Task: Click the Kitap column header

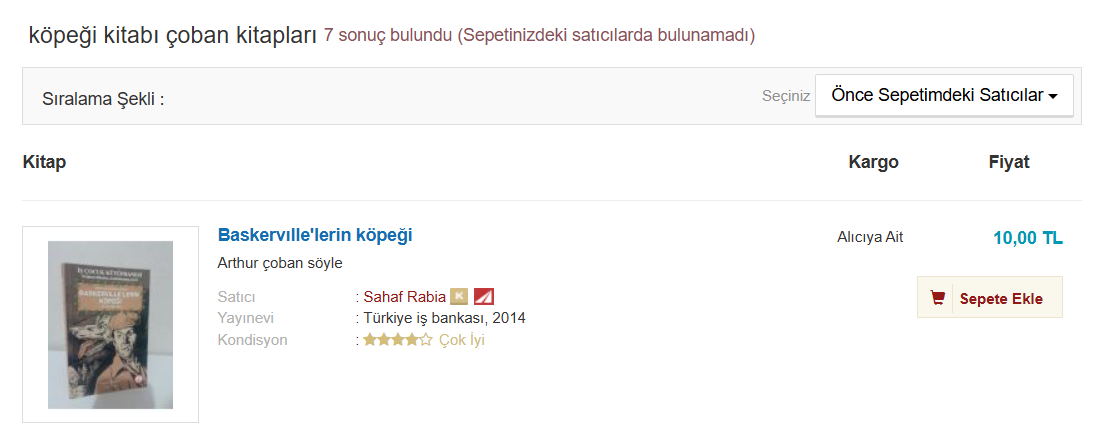Action: pos(44,162)
